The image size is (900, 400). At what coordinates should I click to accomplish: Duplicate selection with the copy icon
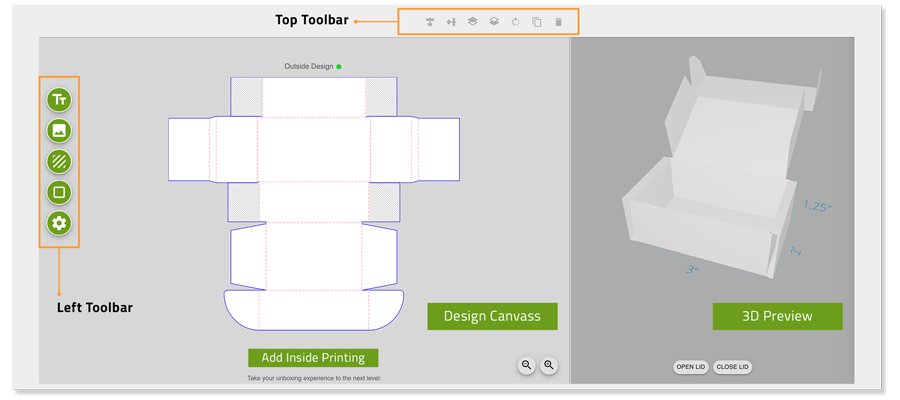pyautogui.click(x=537, y=22)
